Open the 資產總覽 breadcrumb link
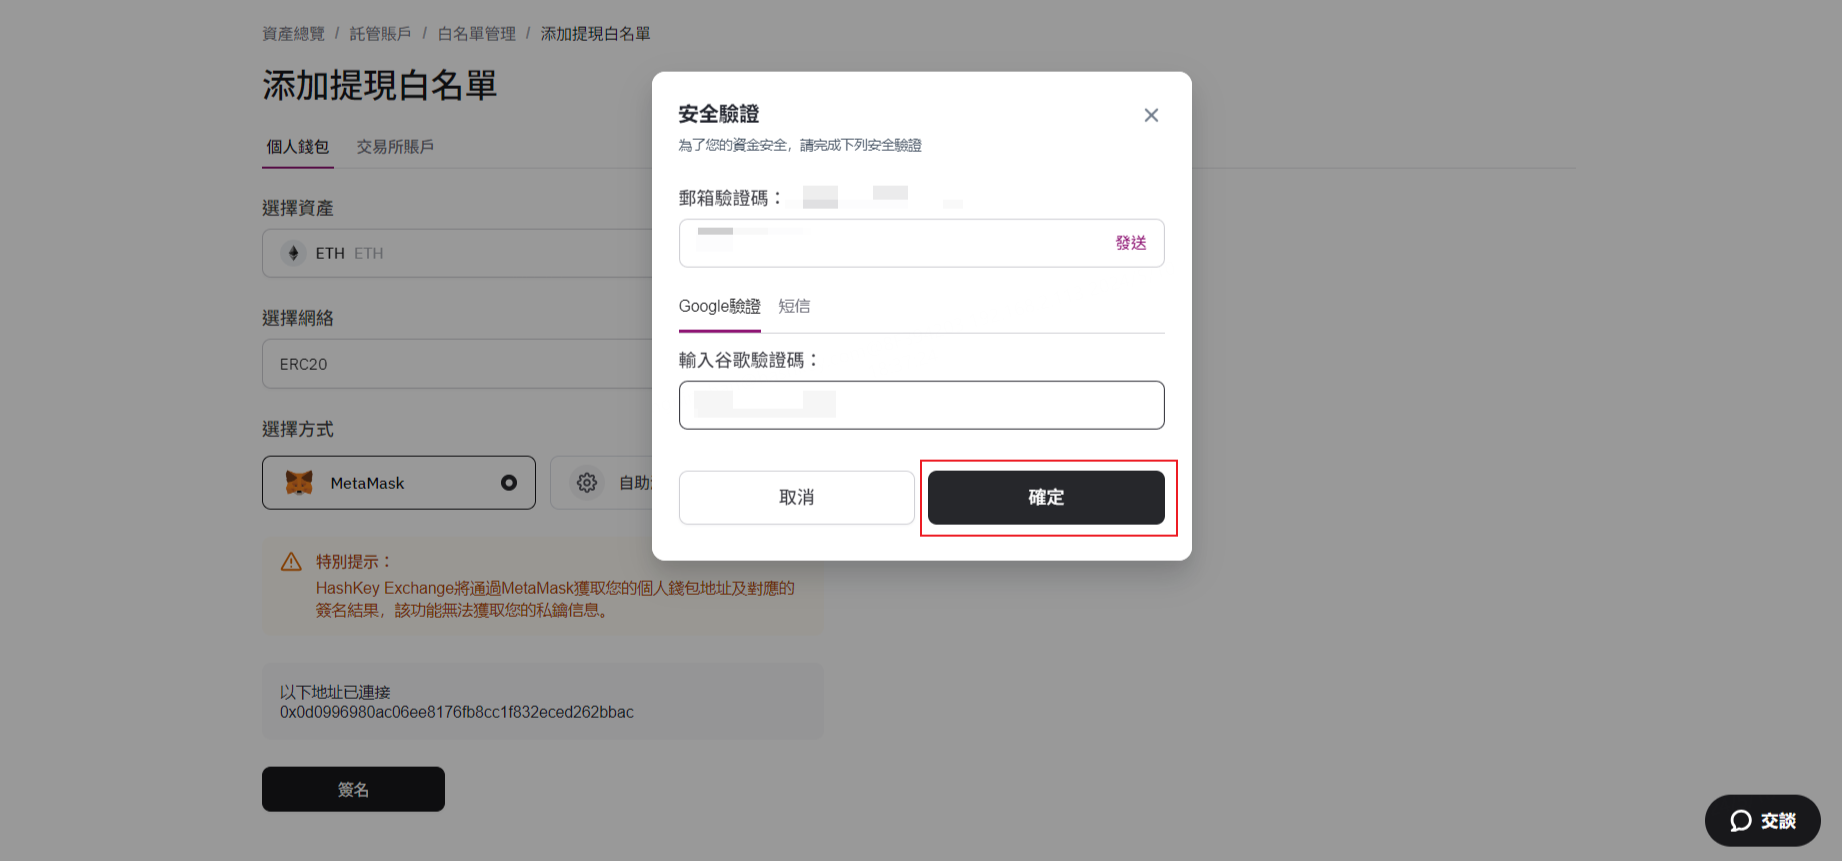This screenshot has width=1842, height=861. 293,34
